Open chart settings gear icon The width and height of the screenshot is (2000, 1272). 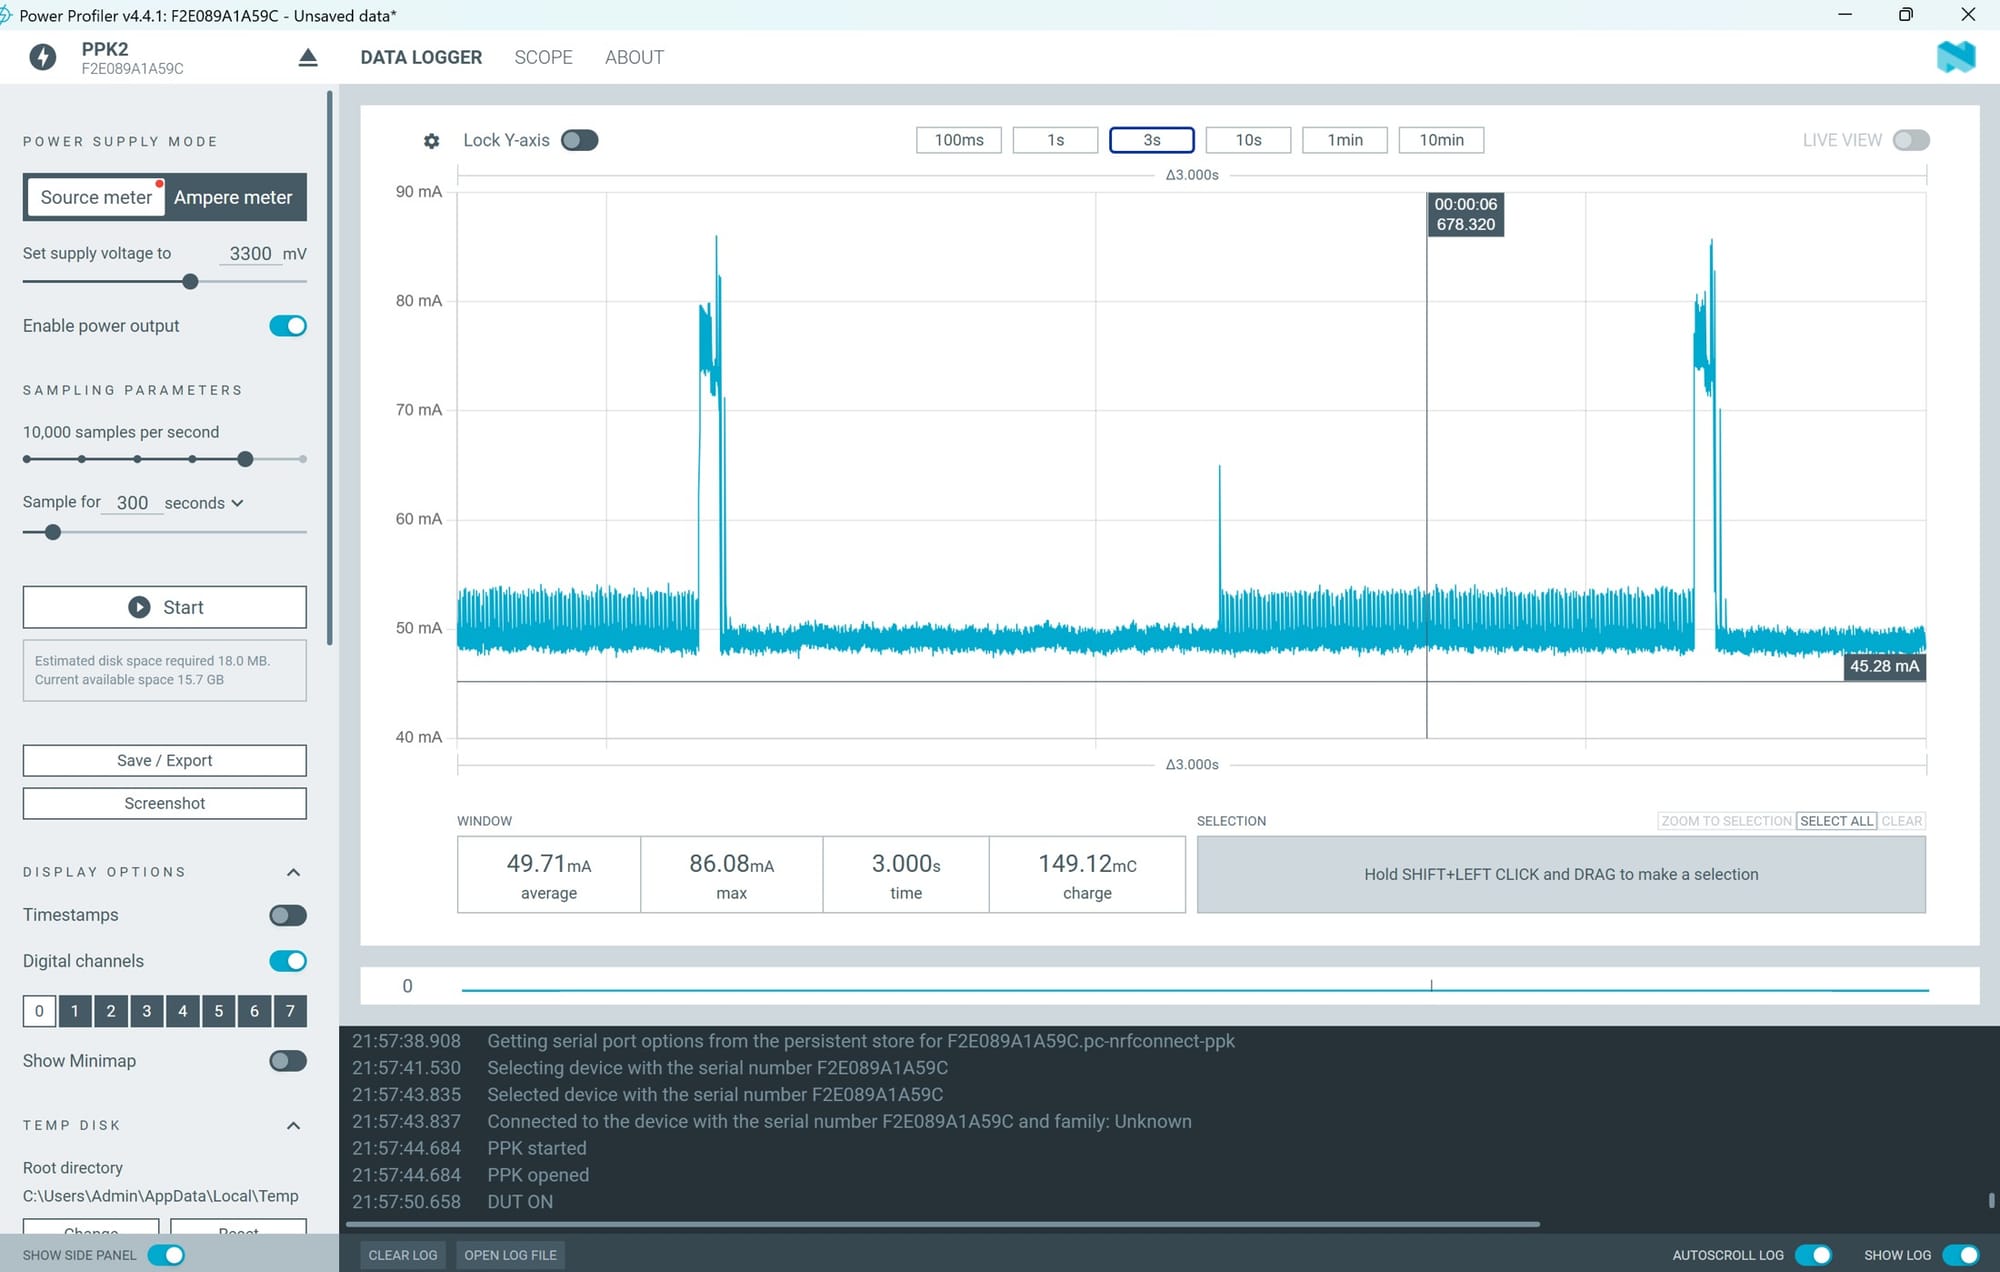coord(431,141)
